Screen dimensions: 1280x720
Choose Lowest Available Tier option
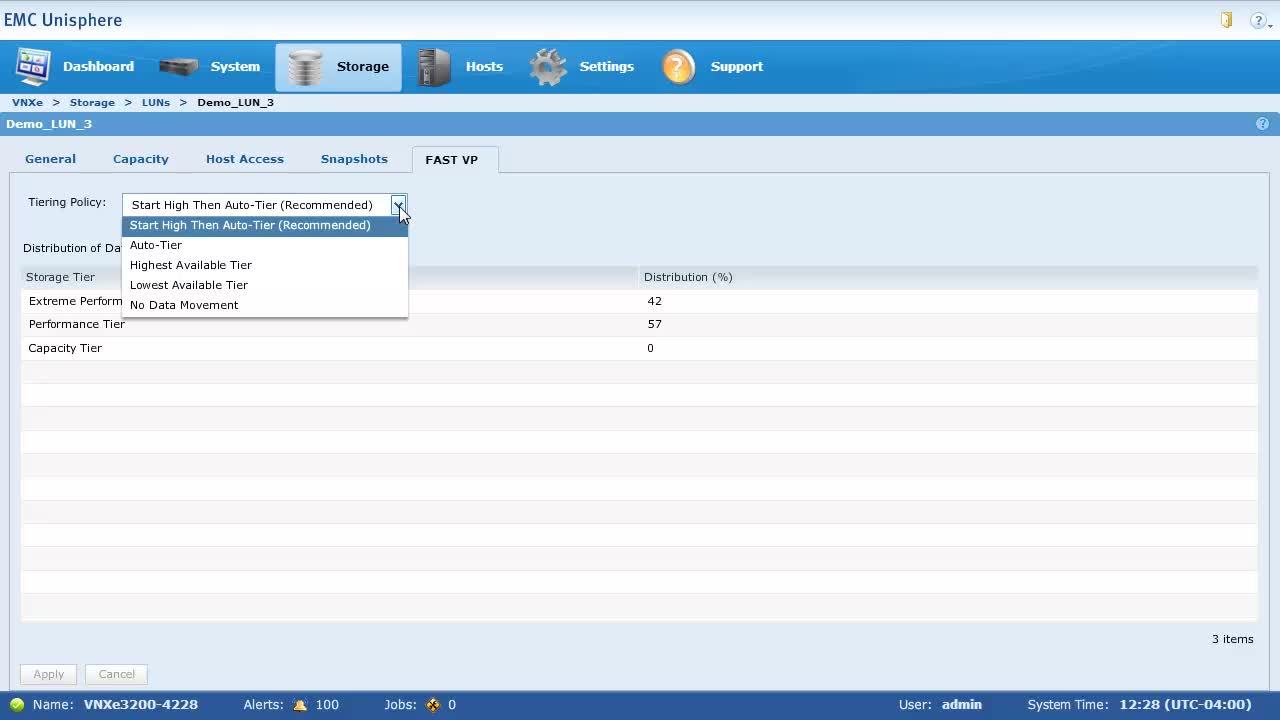(x=265, y=285)
